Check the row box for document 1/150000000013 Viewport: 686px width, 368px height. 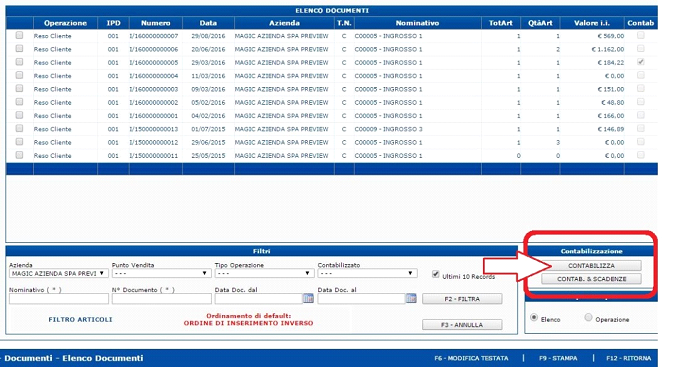click(19, 128)
